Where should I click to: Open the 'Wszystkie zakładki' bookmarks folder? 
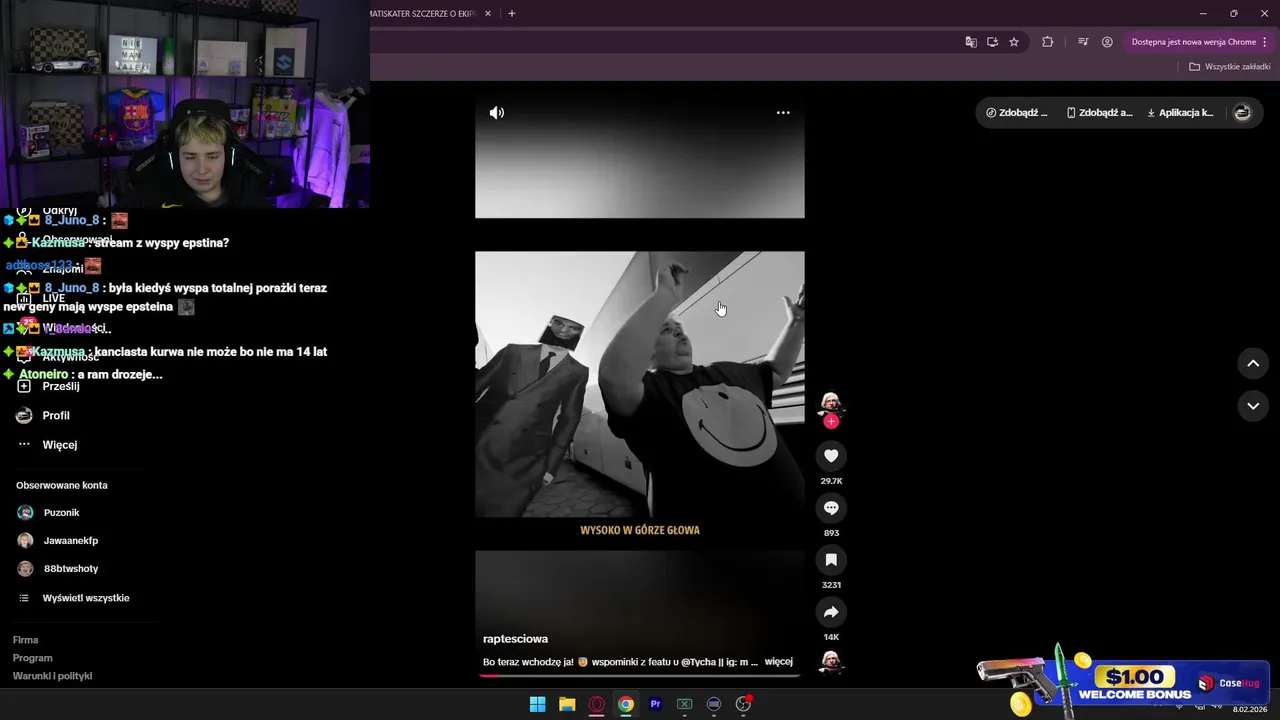click(x=1229, y=67)
